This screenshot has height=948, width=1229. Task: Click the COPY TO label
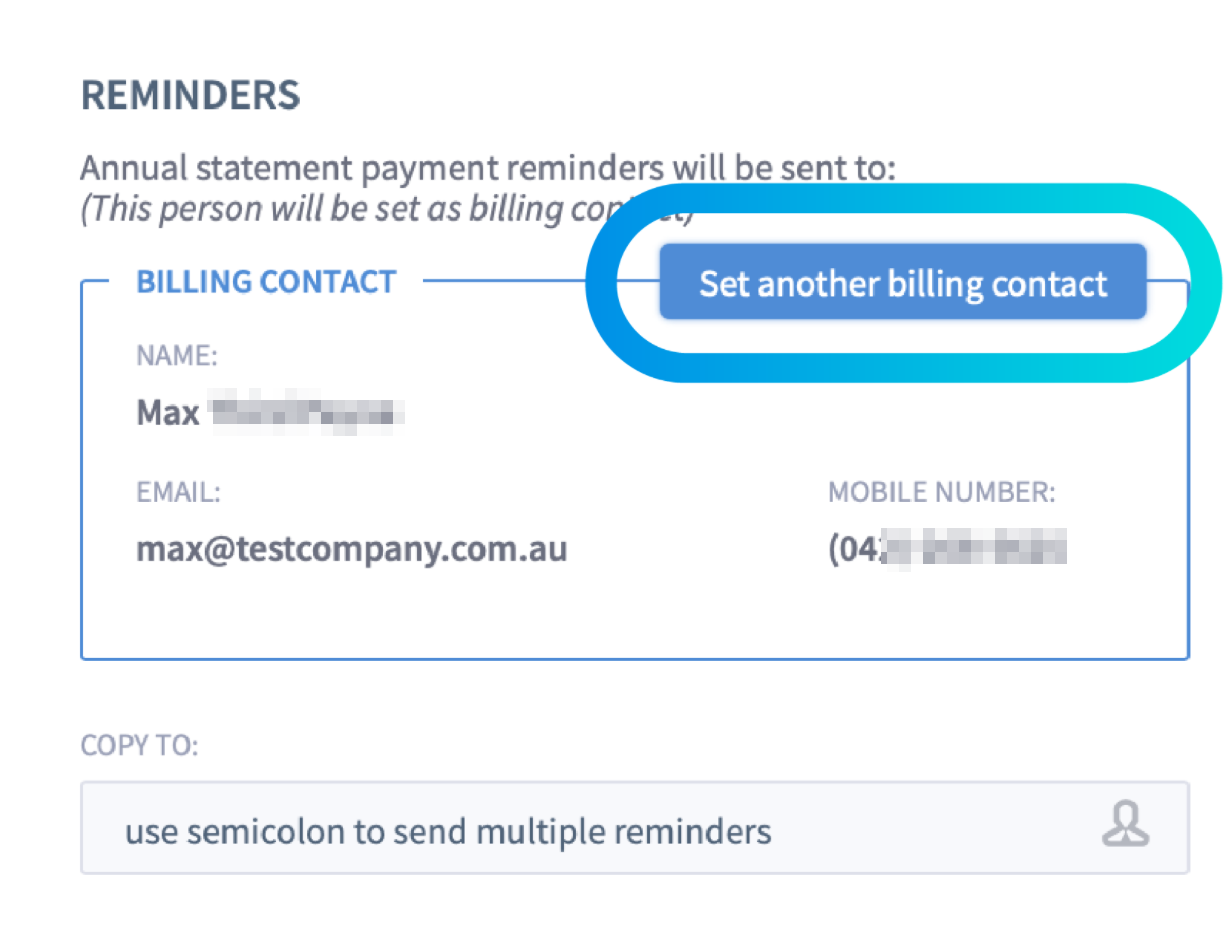pos(139,746)
